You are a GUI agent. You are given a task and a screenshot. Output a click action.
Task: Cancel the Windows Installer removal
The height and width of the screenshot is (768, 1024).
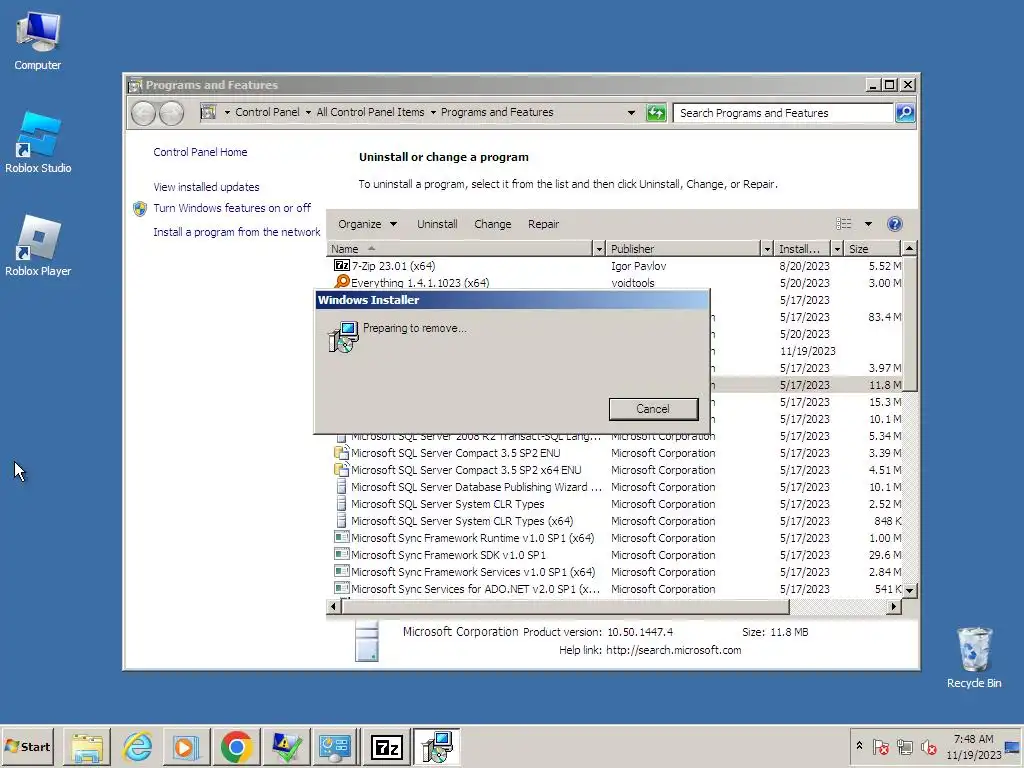pos(653,409)
